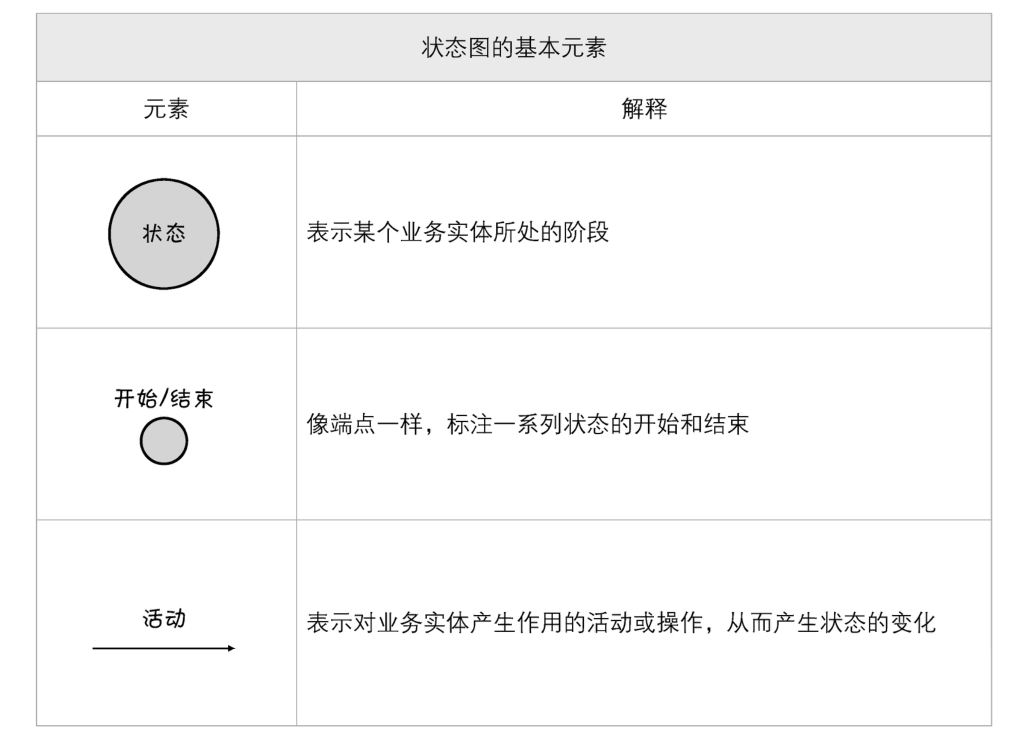Click text 表示某个业务实体所处的阶段
The width and height of the screenshot is (1022, 743).
point(458,232)
